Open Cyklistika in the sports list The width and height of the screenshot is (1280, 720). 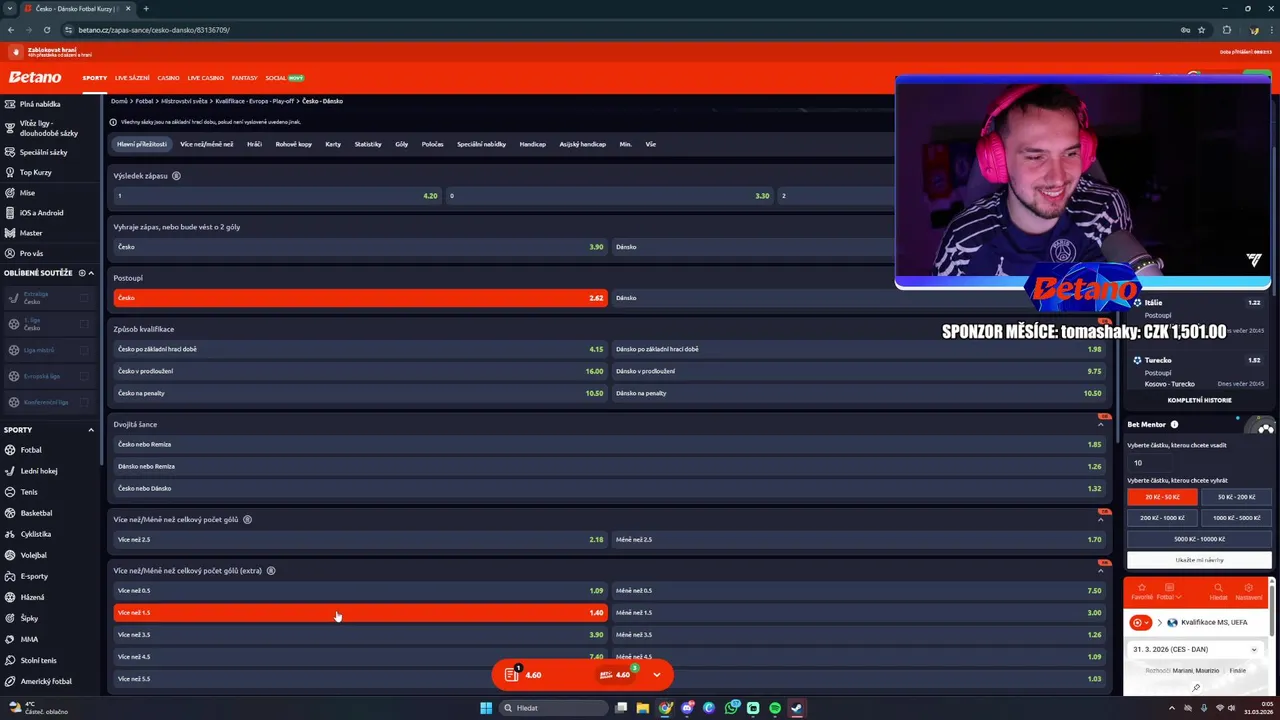(35, 534)
